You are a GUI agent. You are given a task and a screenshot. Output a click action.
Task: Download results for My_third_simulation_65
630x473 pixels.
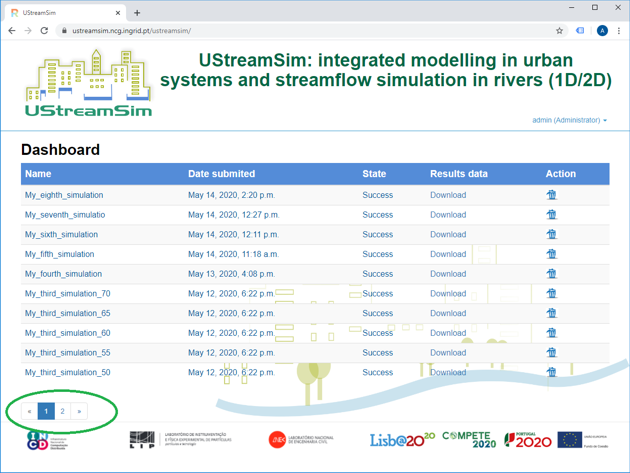click(448, 313)
